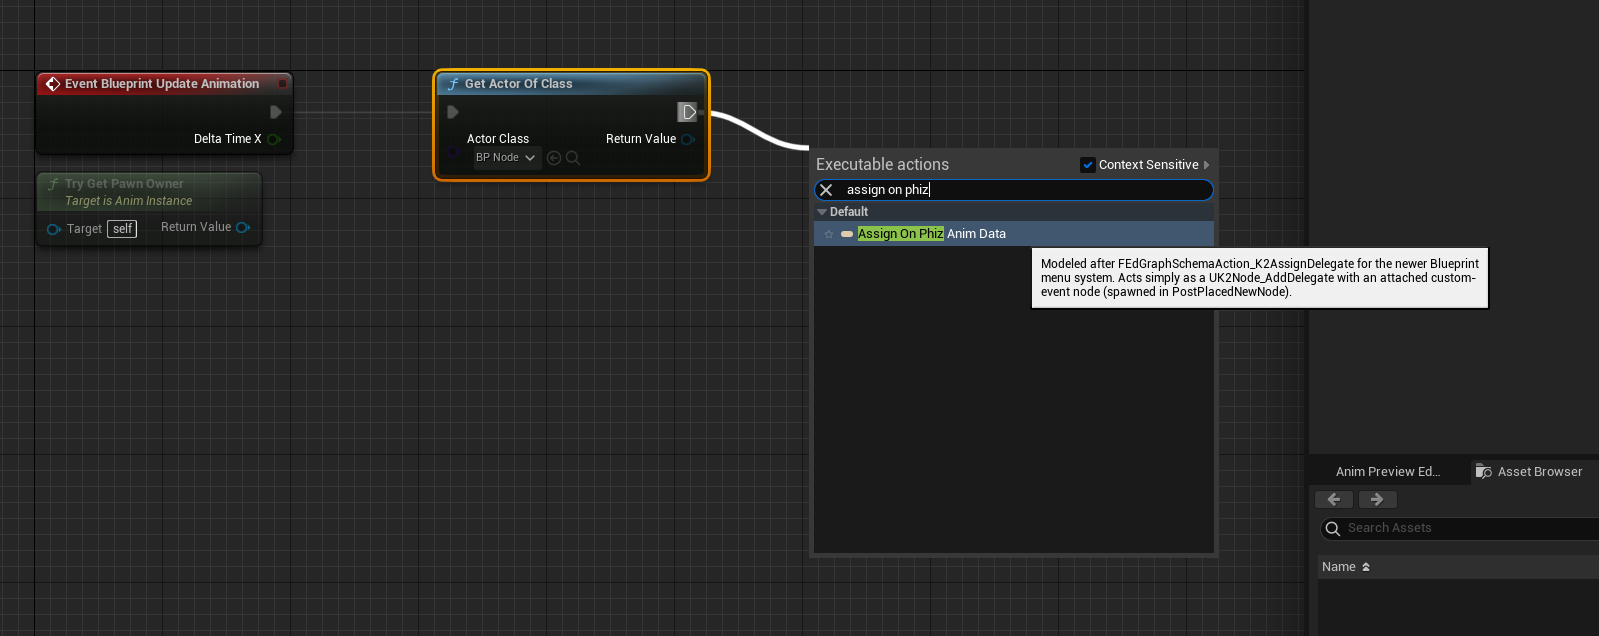Image resolution: width=1599 pixels, height=636 pixels.
Task: Click the red delegate pin on Event Blueprint Update Animation
Action: pos(282,84)
